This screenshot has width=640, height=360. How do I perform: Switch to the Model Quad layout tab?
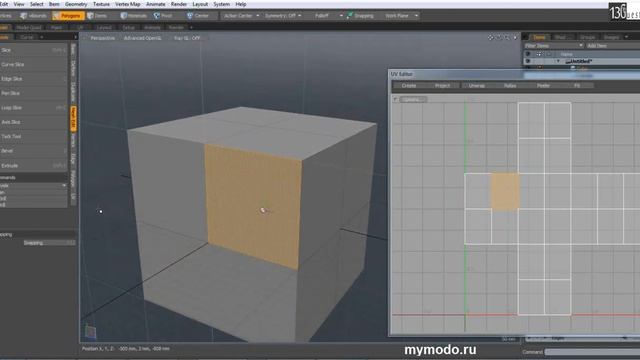(29, 27)
